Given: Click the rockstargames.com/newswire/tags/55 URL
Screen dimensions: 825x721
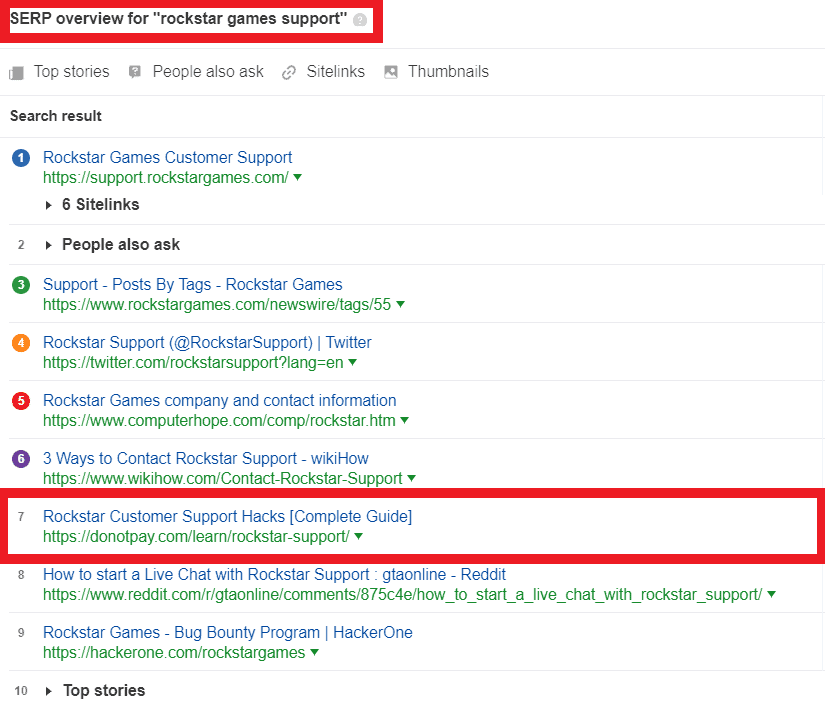Looking at the screenshot, I should tap(217, 305).
